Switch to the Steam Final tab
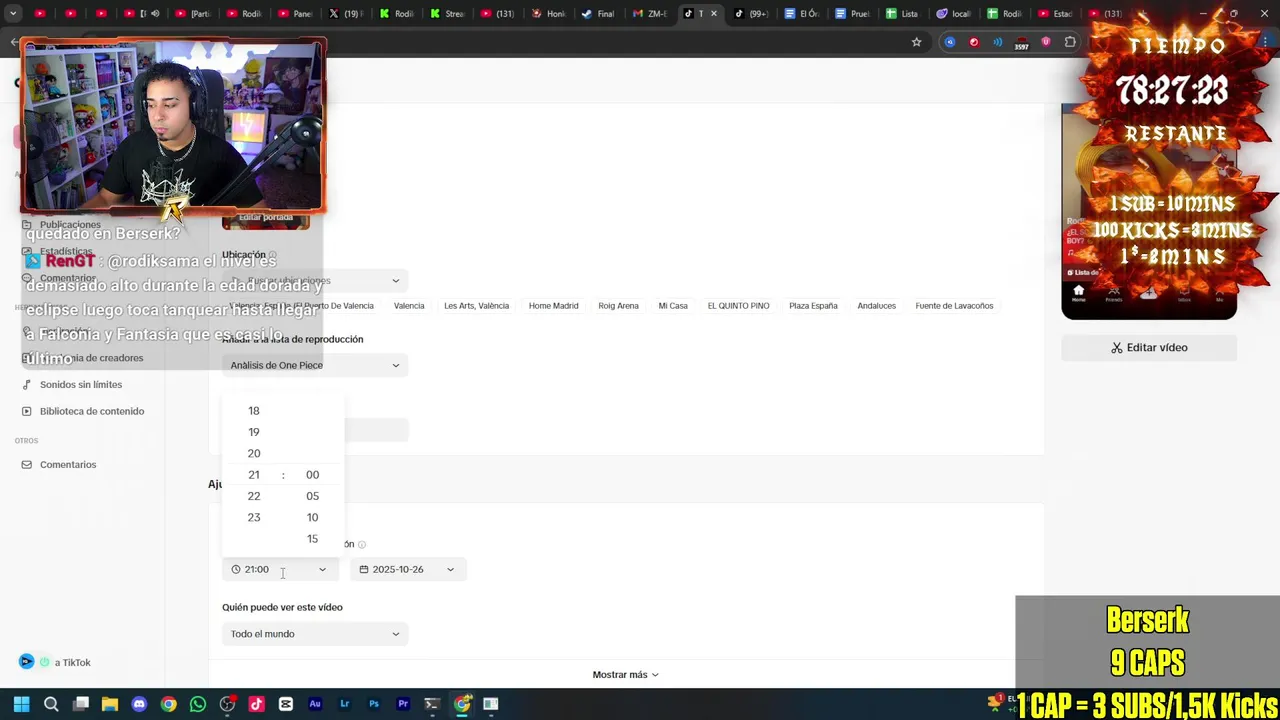 [599, 14]
